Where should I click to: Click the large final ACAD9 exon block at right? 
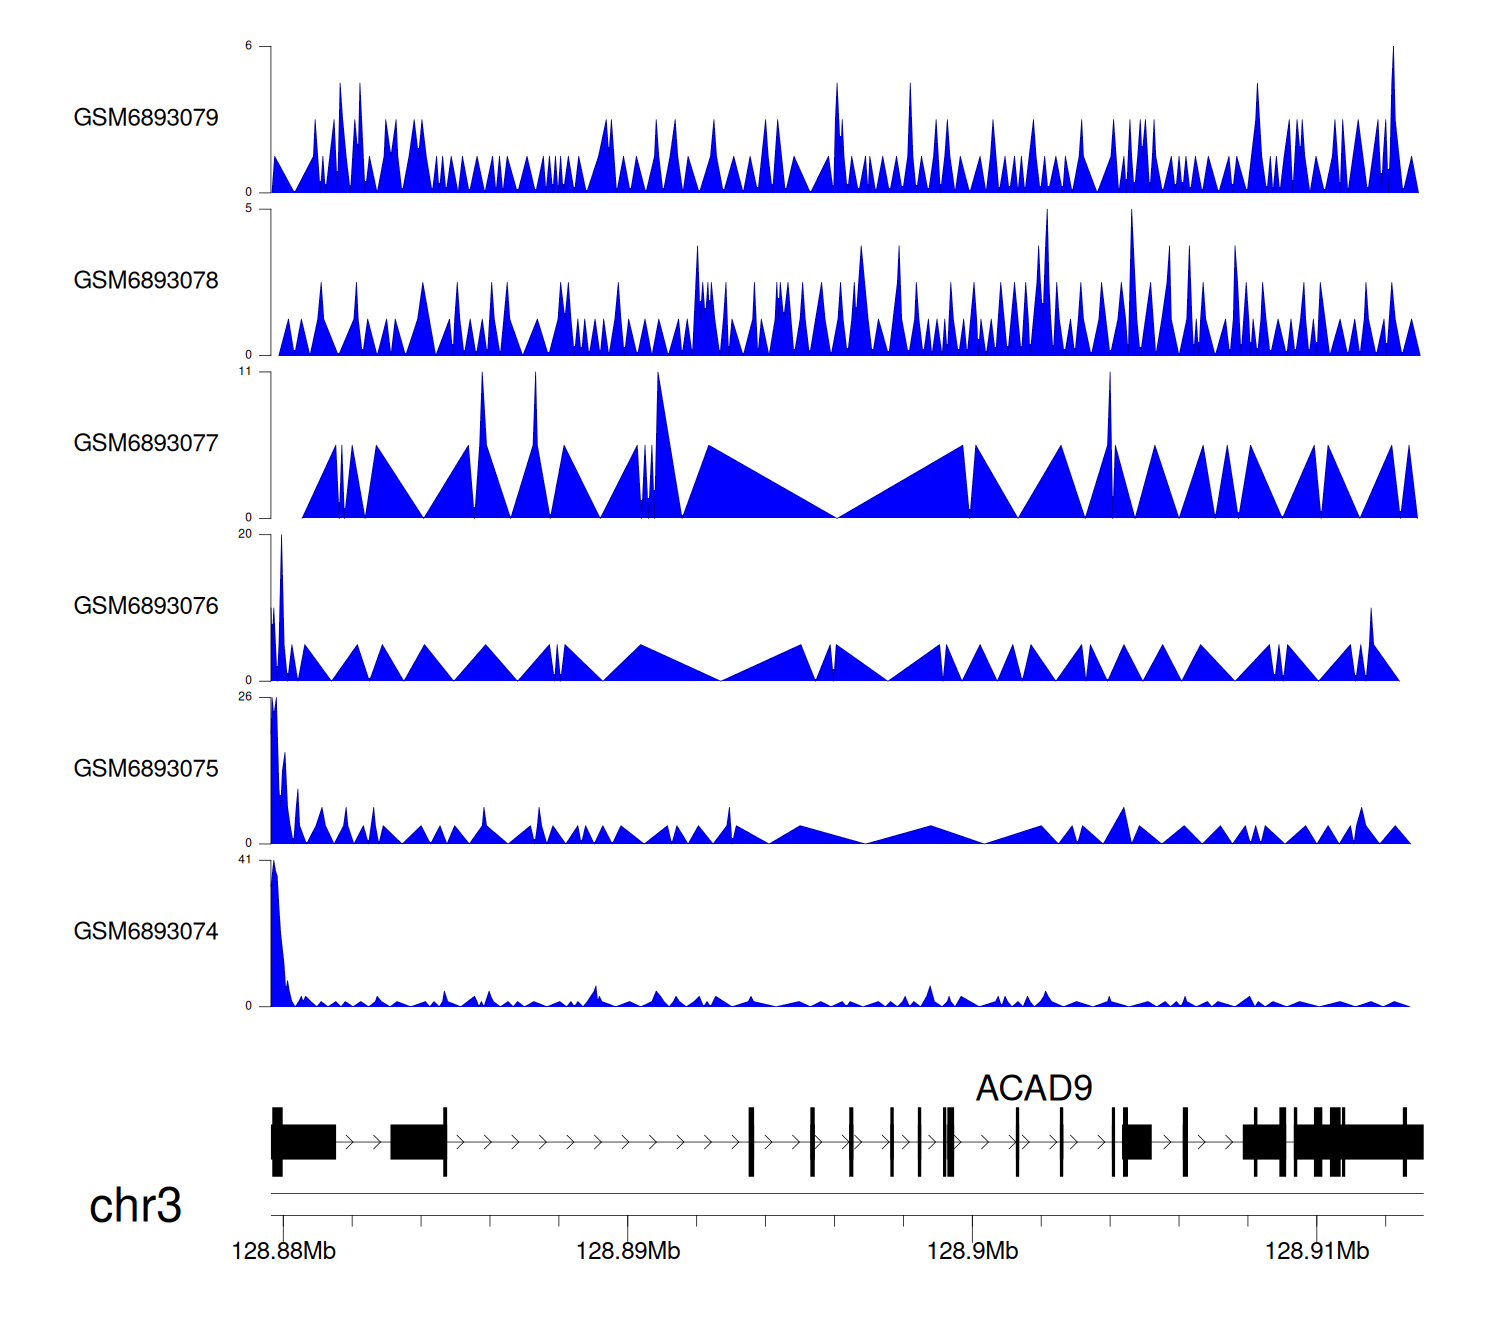pyautogui.click(x=1380, y=1142)
